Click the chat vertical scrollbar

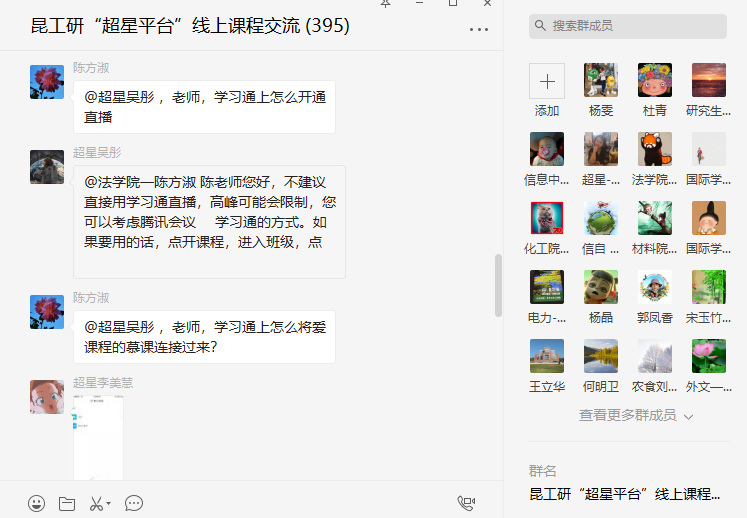click(x=498, y=285)
